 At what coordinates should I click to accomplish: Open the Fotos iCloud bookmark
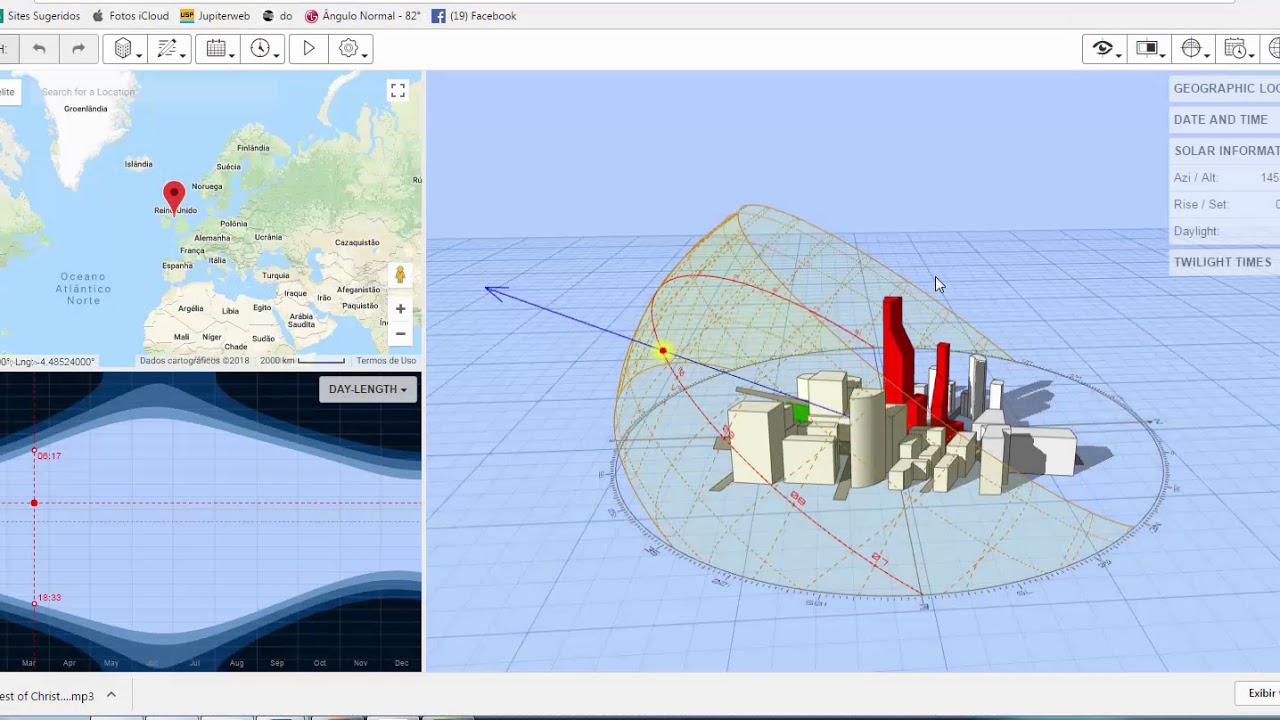click(130, 16)
